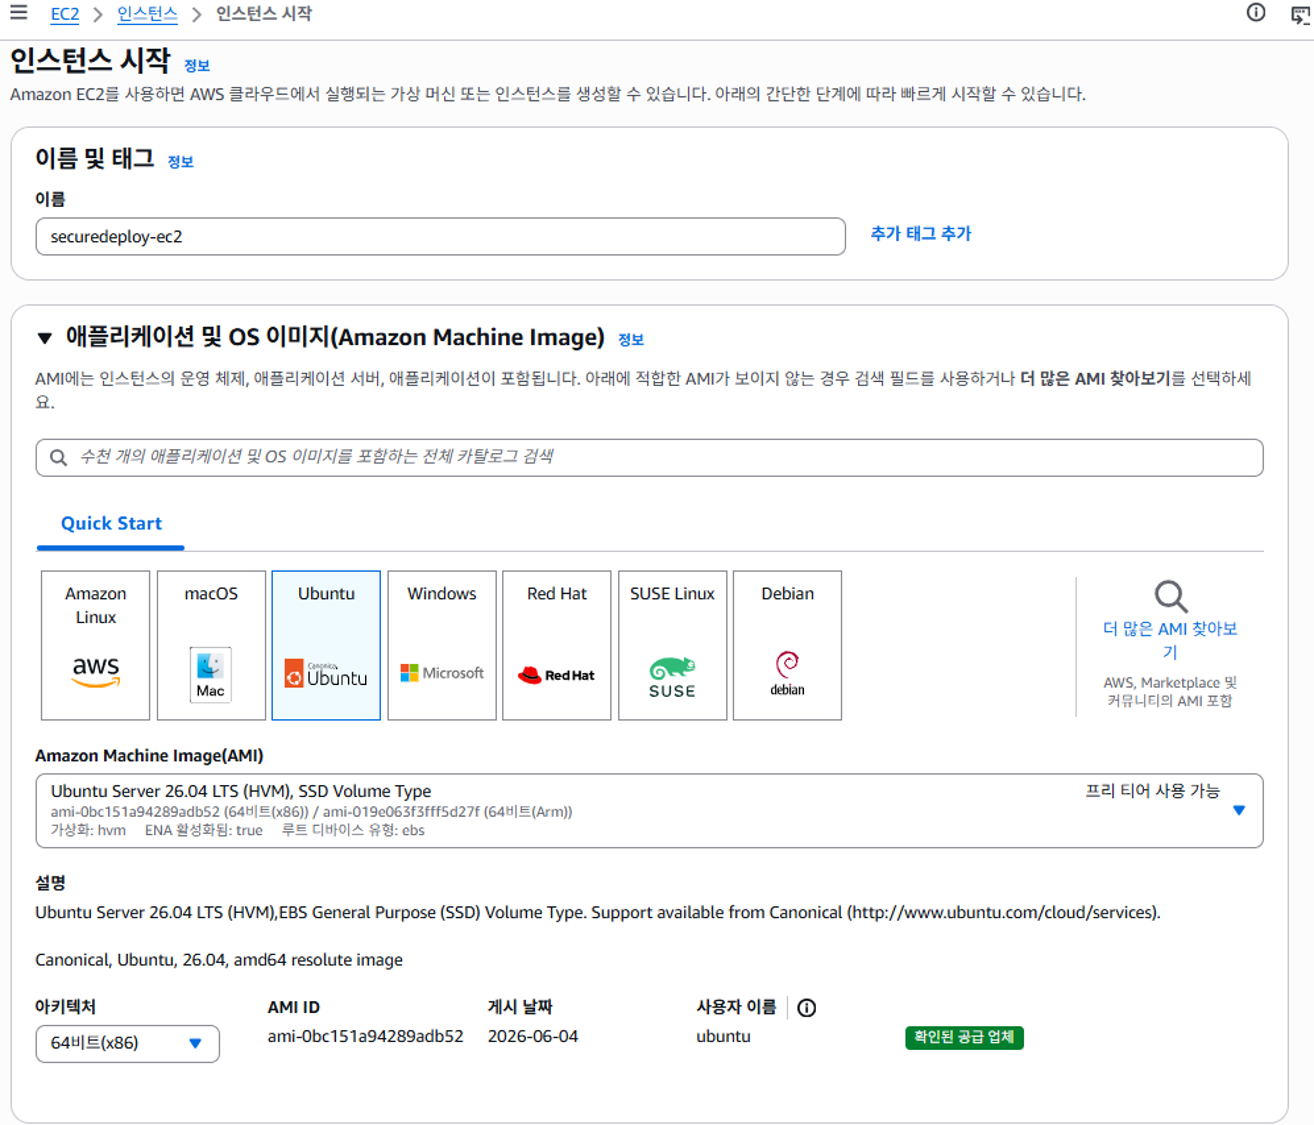Open 더 많은 AMI 찾아보기 link
The image size is (1314, 1125).
click(x=1170, y=640)
